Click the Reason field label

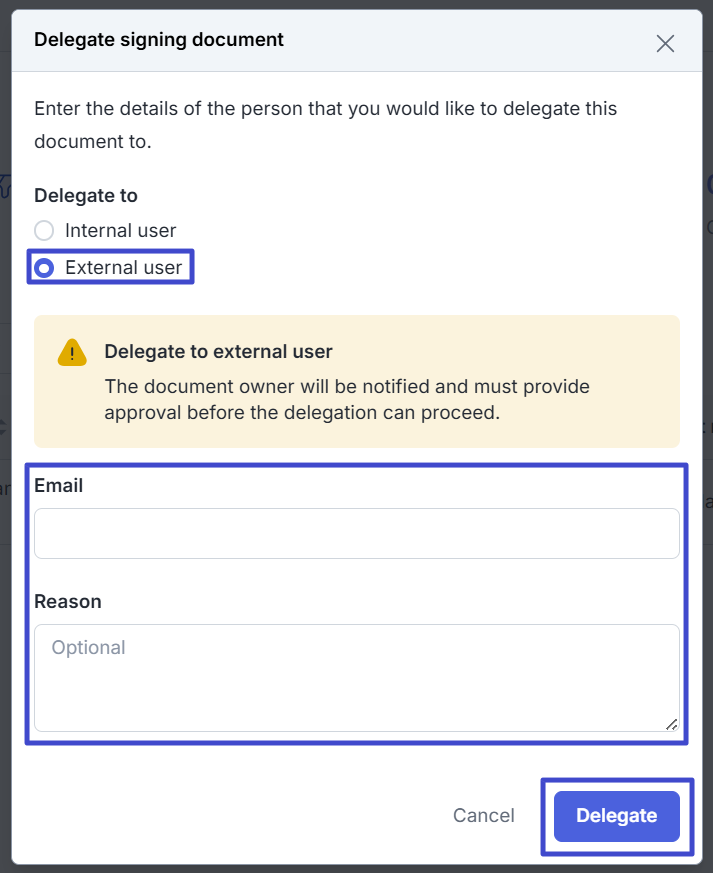[68, 602]
